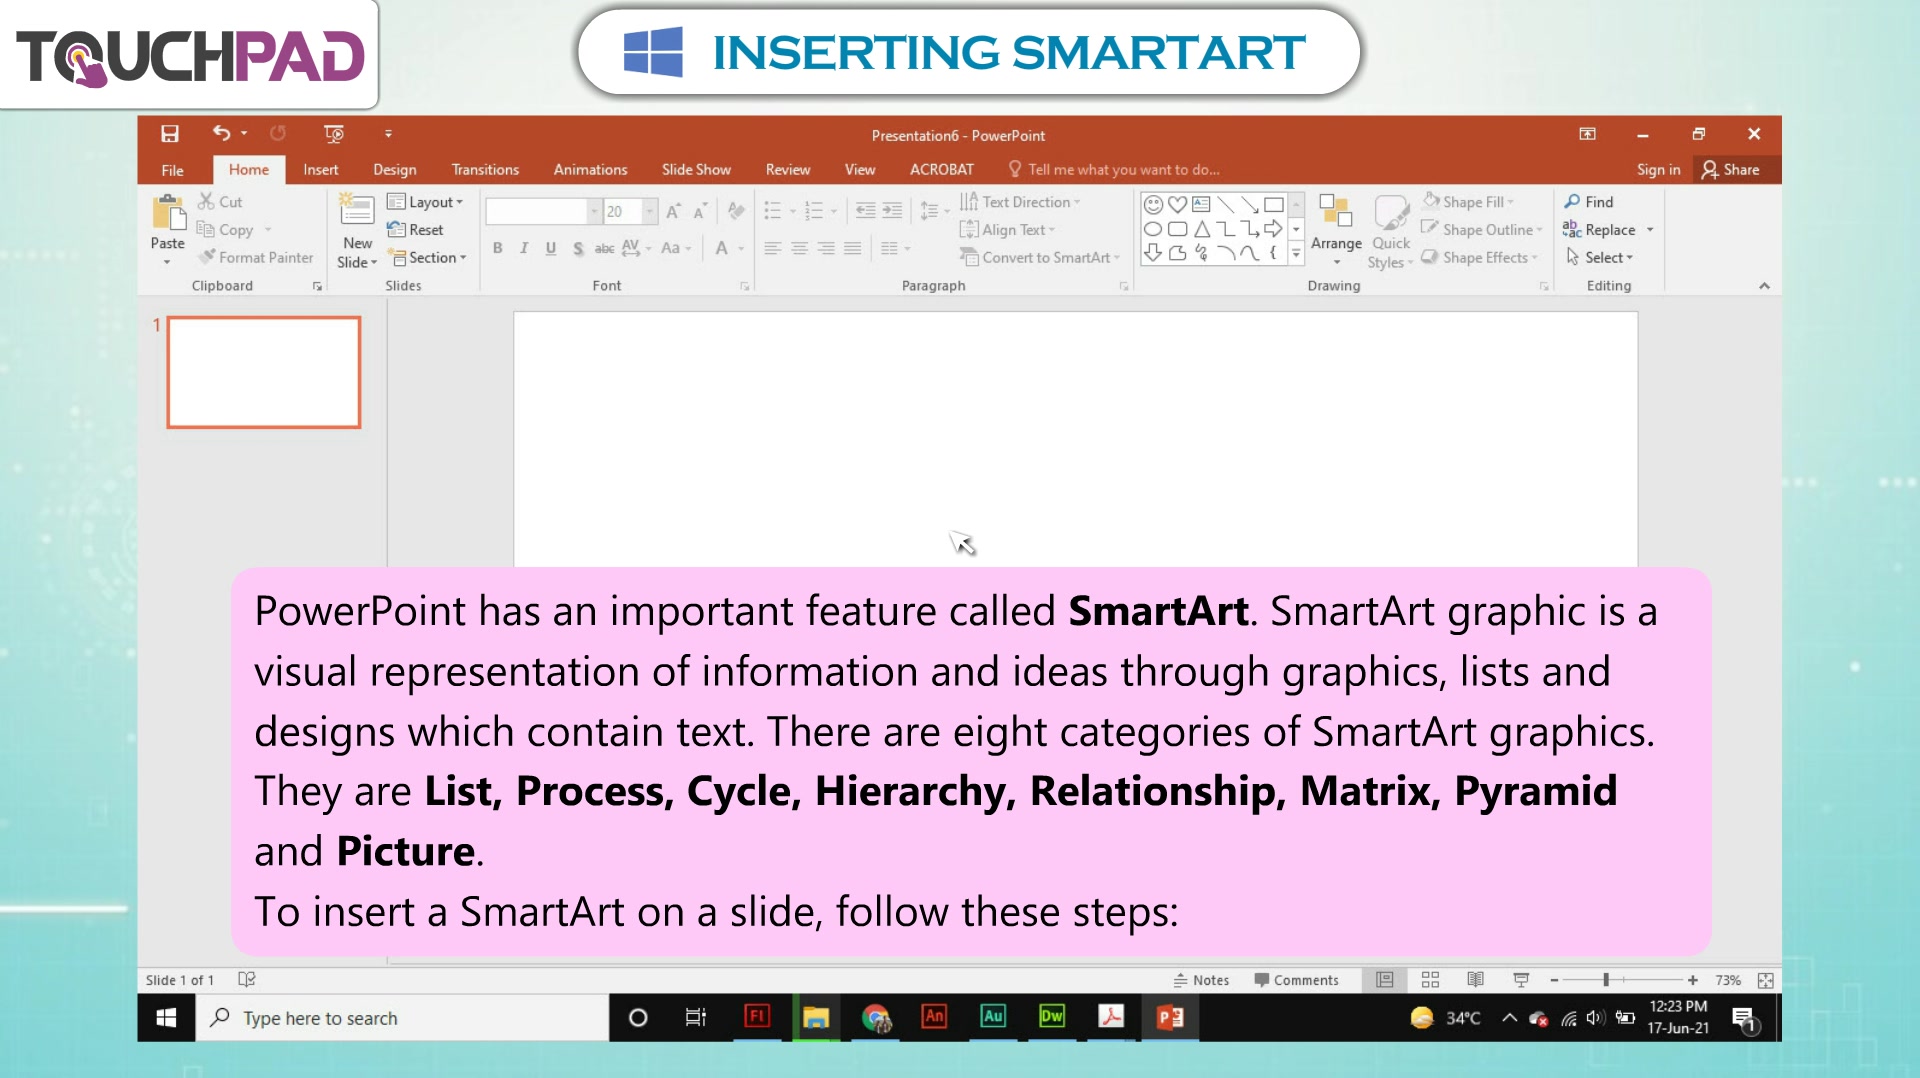Fit slide to current window
The image size is (1920, 1078).
point(1766,980)
